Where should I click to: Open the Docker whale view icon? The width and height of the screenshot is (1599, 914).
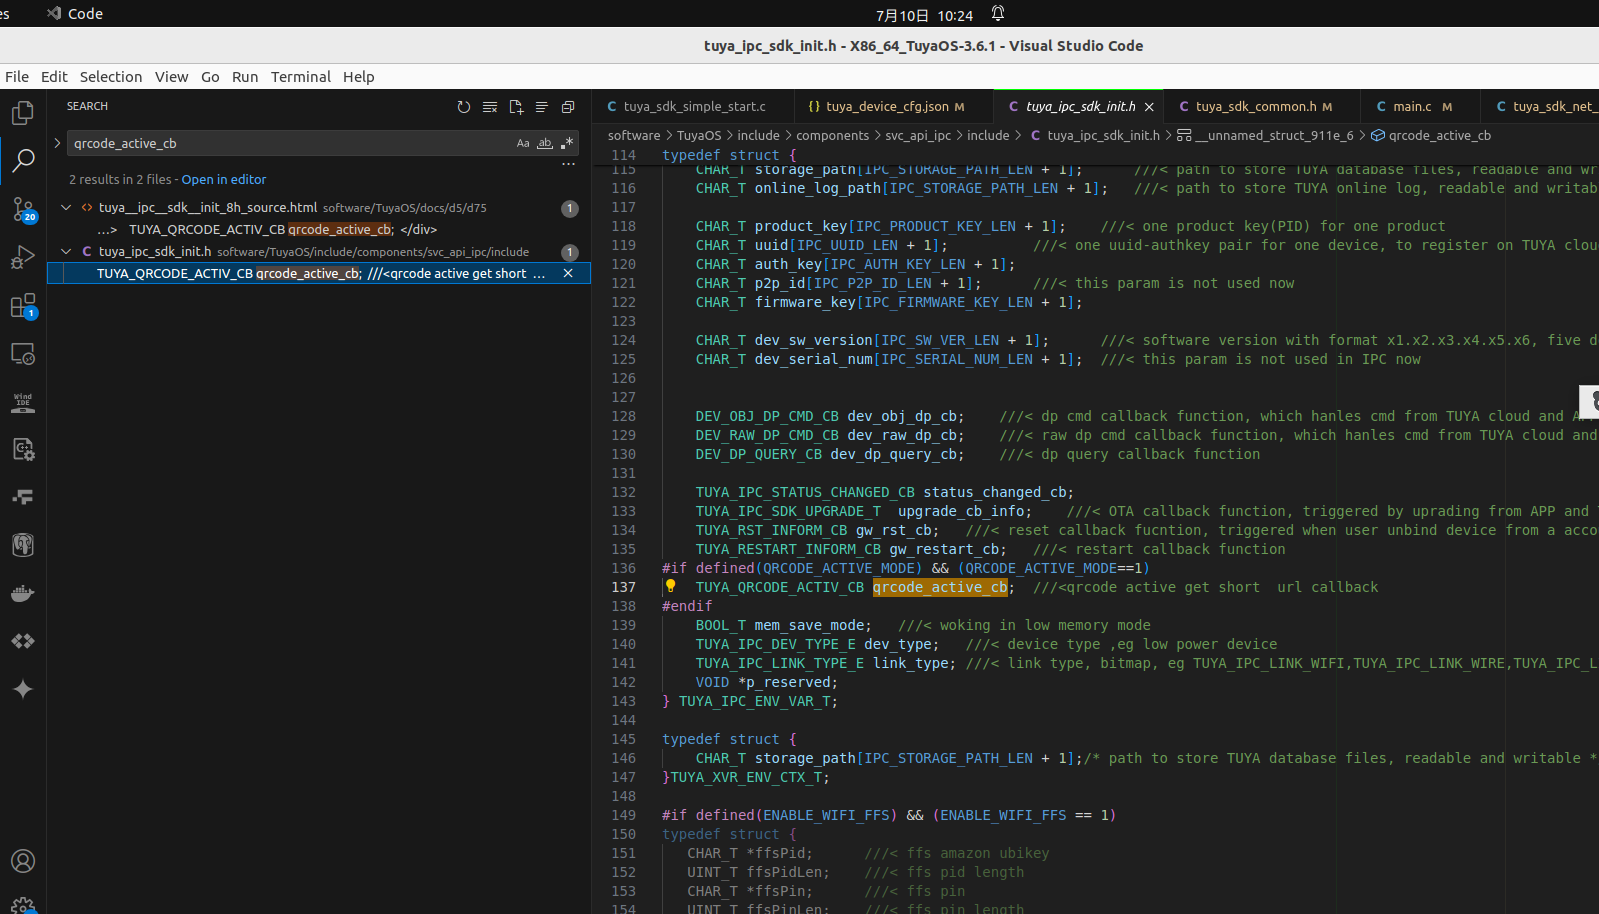[23, 593]
